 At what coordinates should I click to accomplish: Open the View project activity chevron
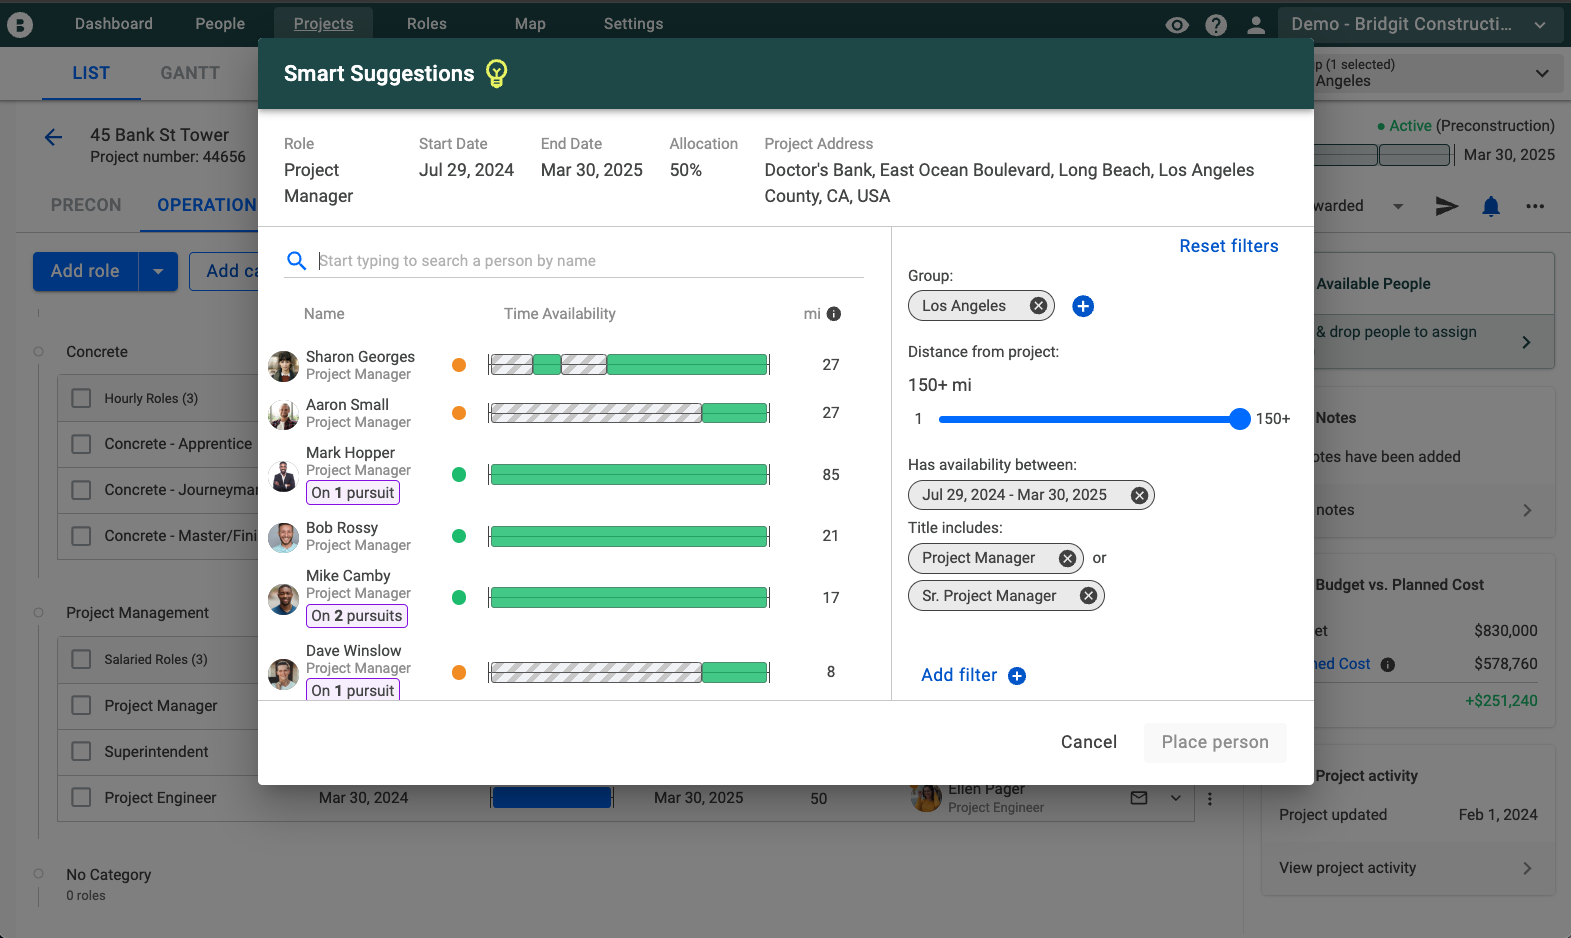tap(1527, 868)
